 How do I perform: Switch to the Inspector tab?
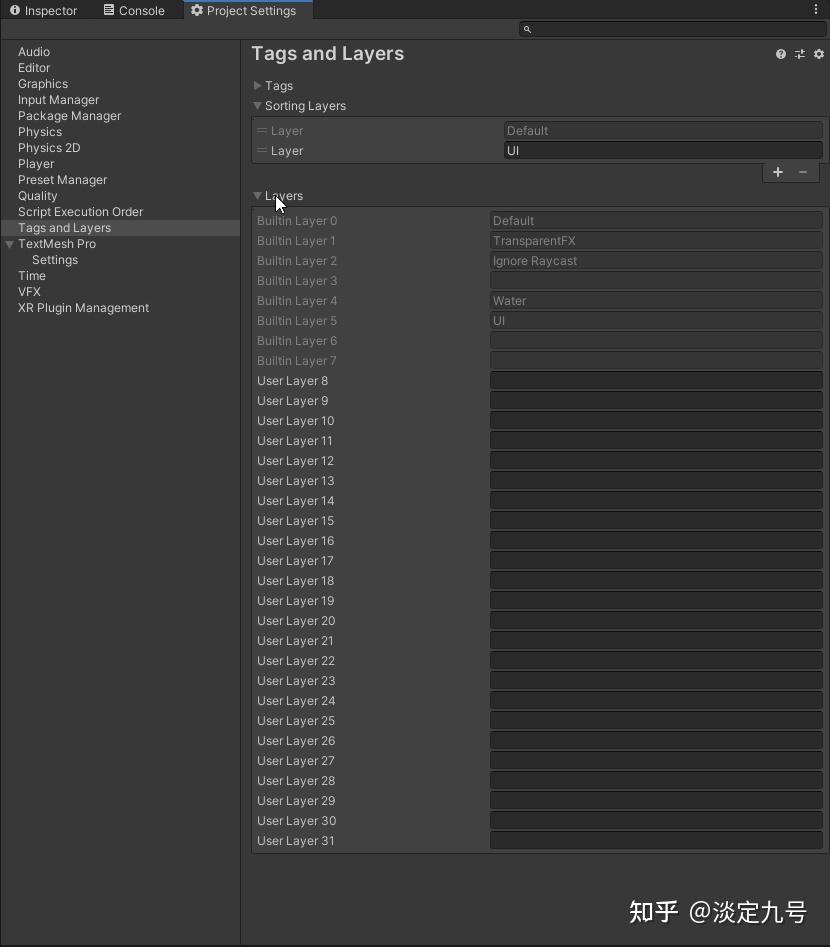click(x=50, y=10)
